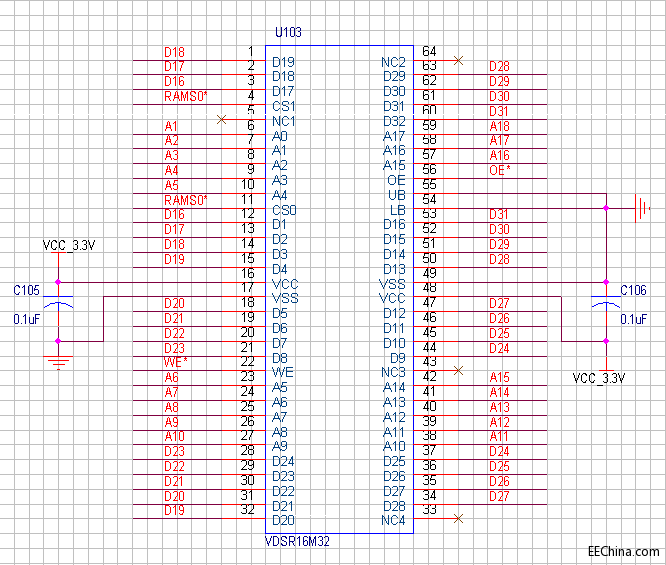Click the red A1 net label
The image size is (666, 565).
tap(171, 126)
